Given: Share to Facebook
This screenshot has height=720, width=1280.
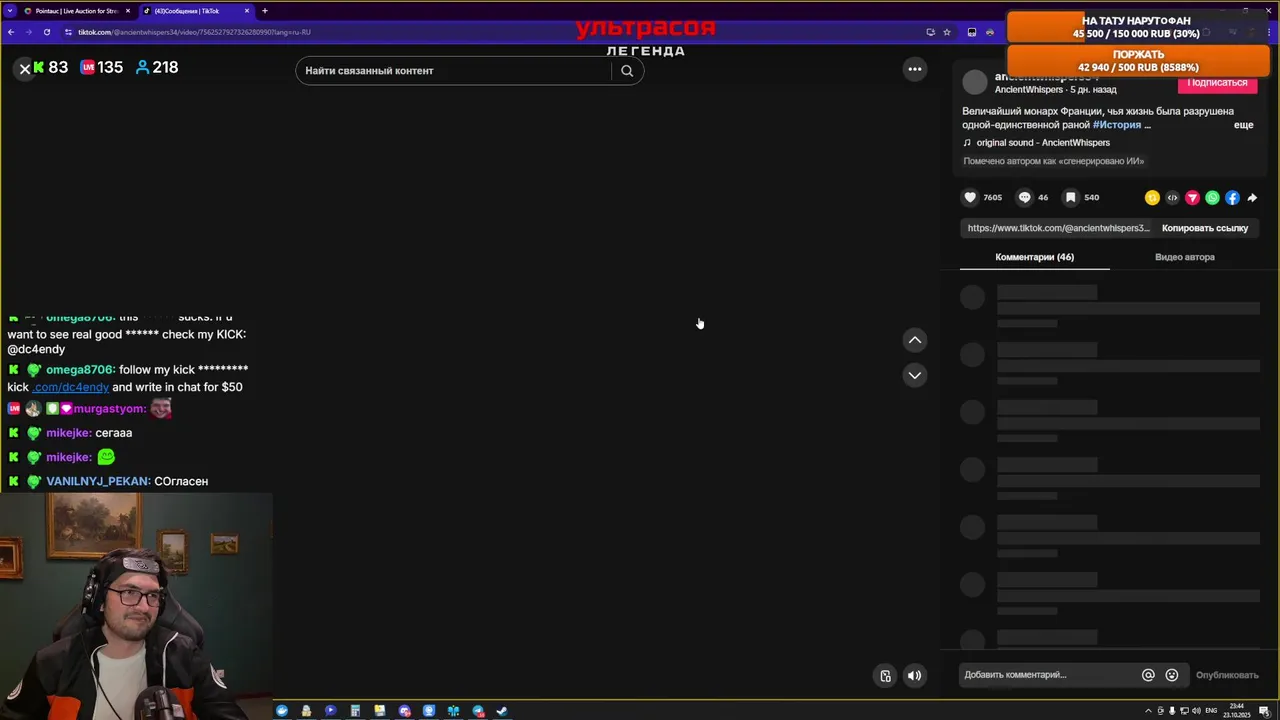Looking at the screenshot, I should coord(1232,198).
